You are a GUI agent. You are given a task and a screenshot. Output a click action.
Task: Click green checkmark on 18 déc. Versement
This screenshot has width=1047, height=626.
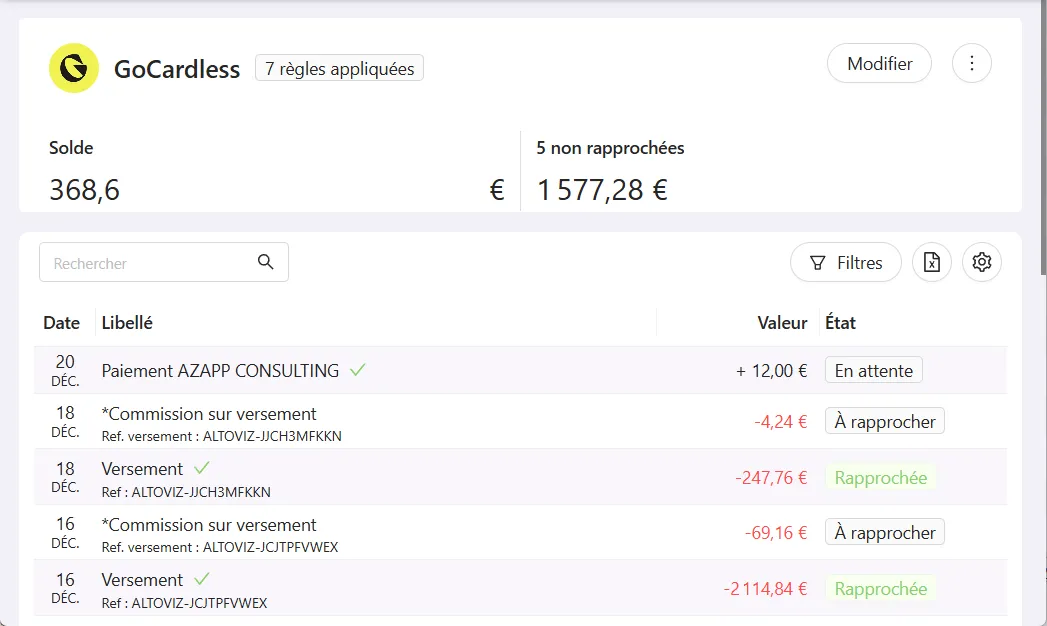pyautogui.click(x=202, y=468)
